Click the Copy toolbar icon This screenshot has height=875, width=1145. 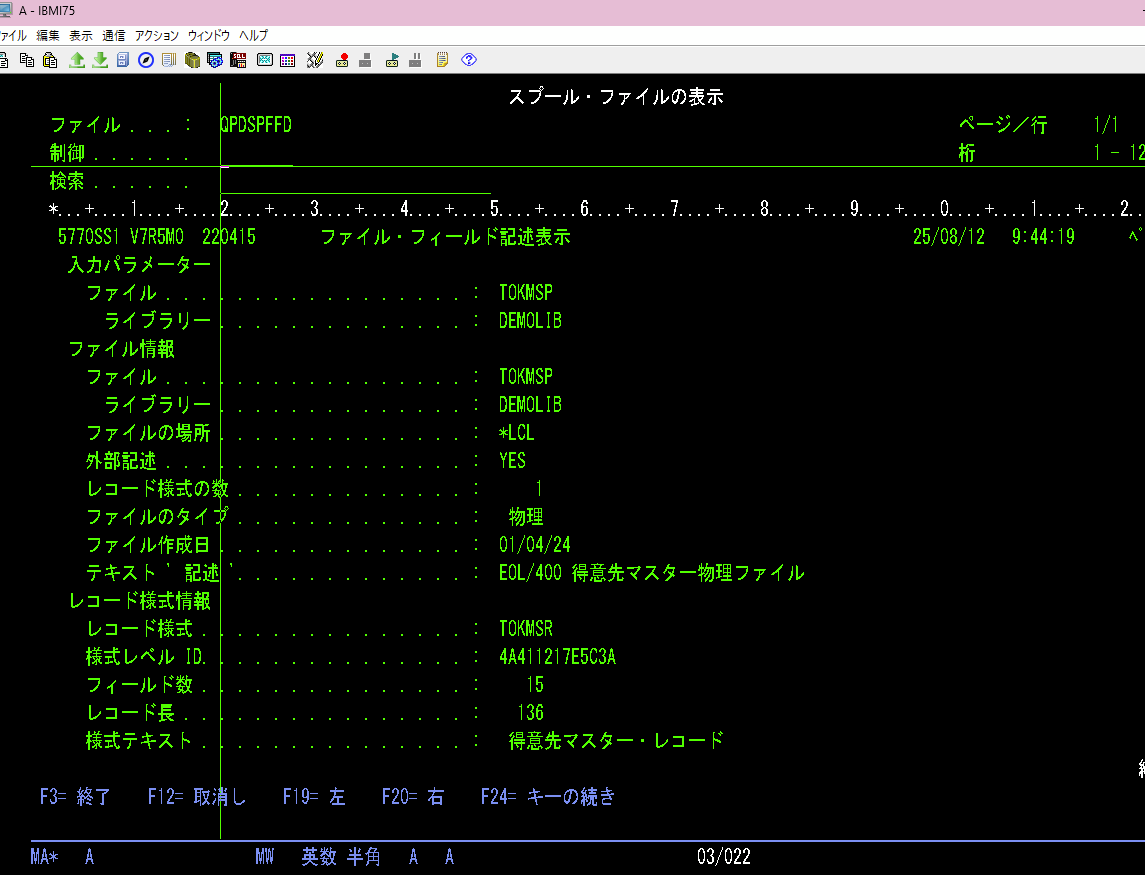[27, 60]
